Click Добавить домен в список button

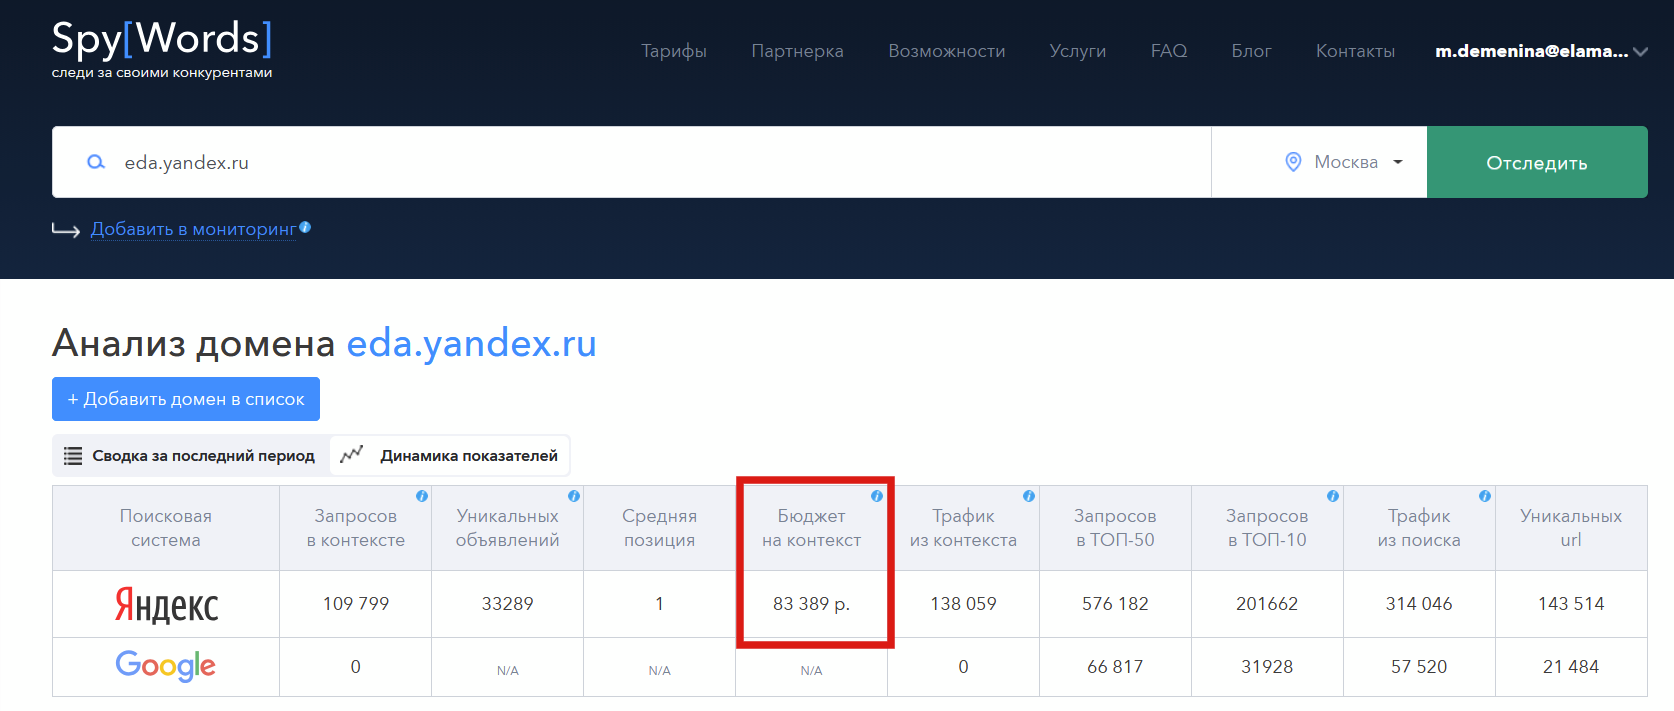(186, 399)
